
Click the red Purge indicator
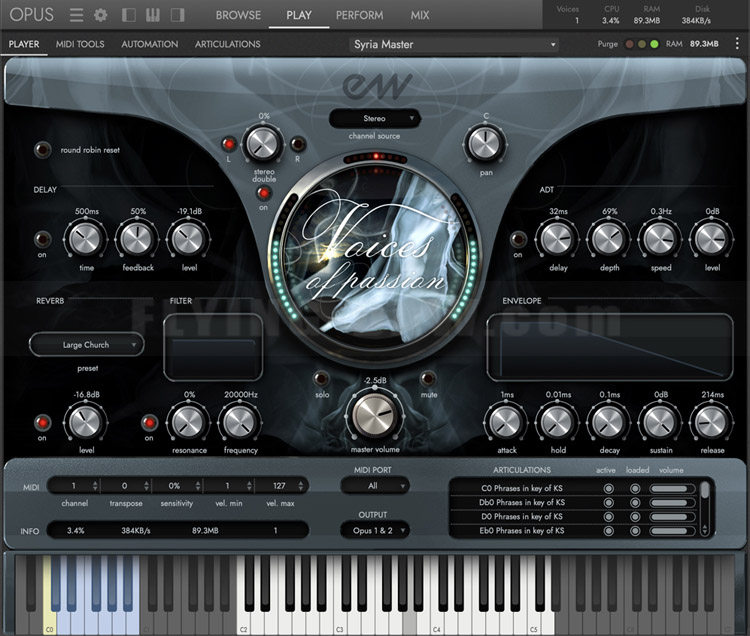coord(629,44)
